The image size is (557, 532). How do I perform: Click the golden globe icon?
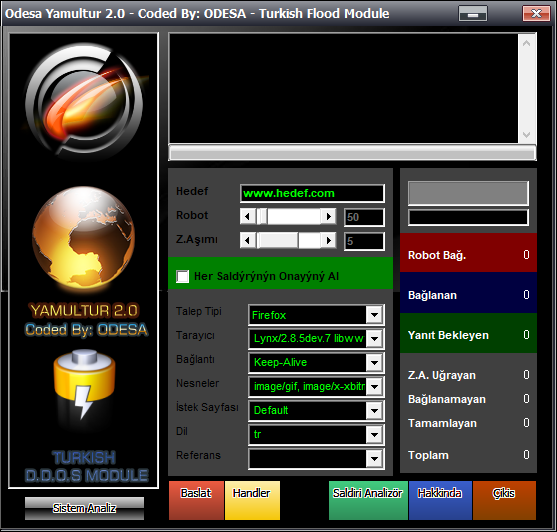click(x=83, y=237)
